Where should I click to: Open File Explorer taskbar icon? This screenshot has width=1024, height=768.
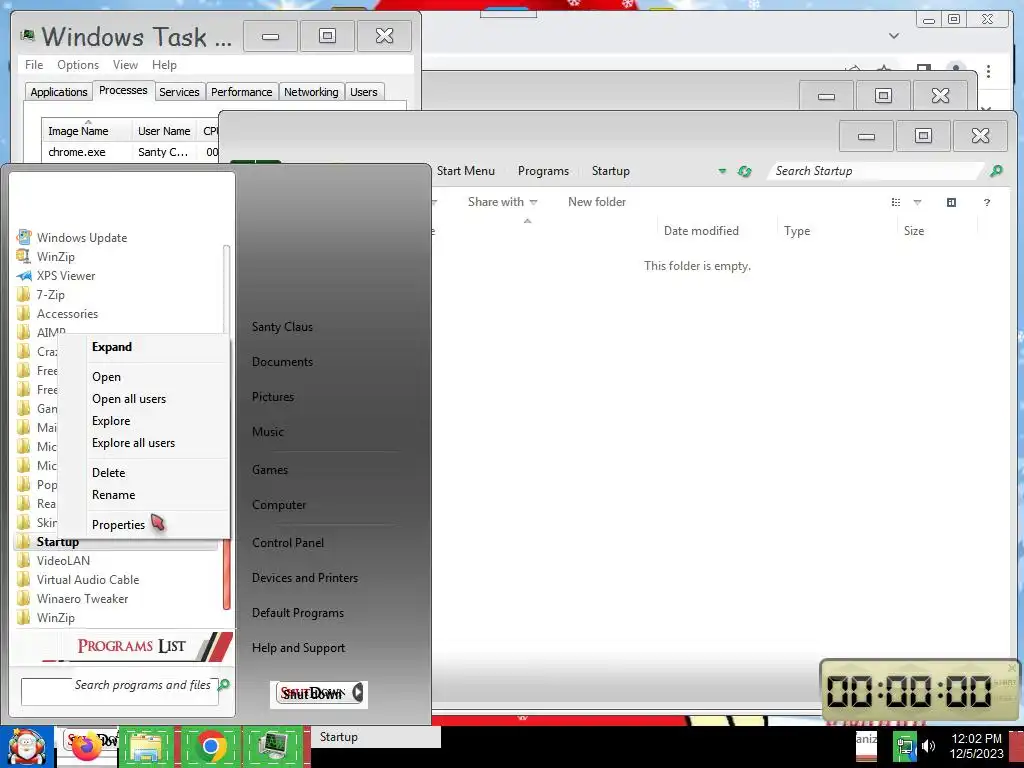pyautogui.click(x=148, y=746)
